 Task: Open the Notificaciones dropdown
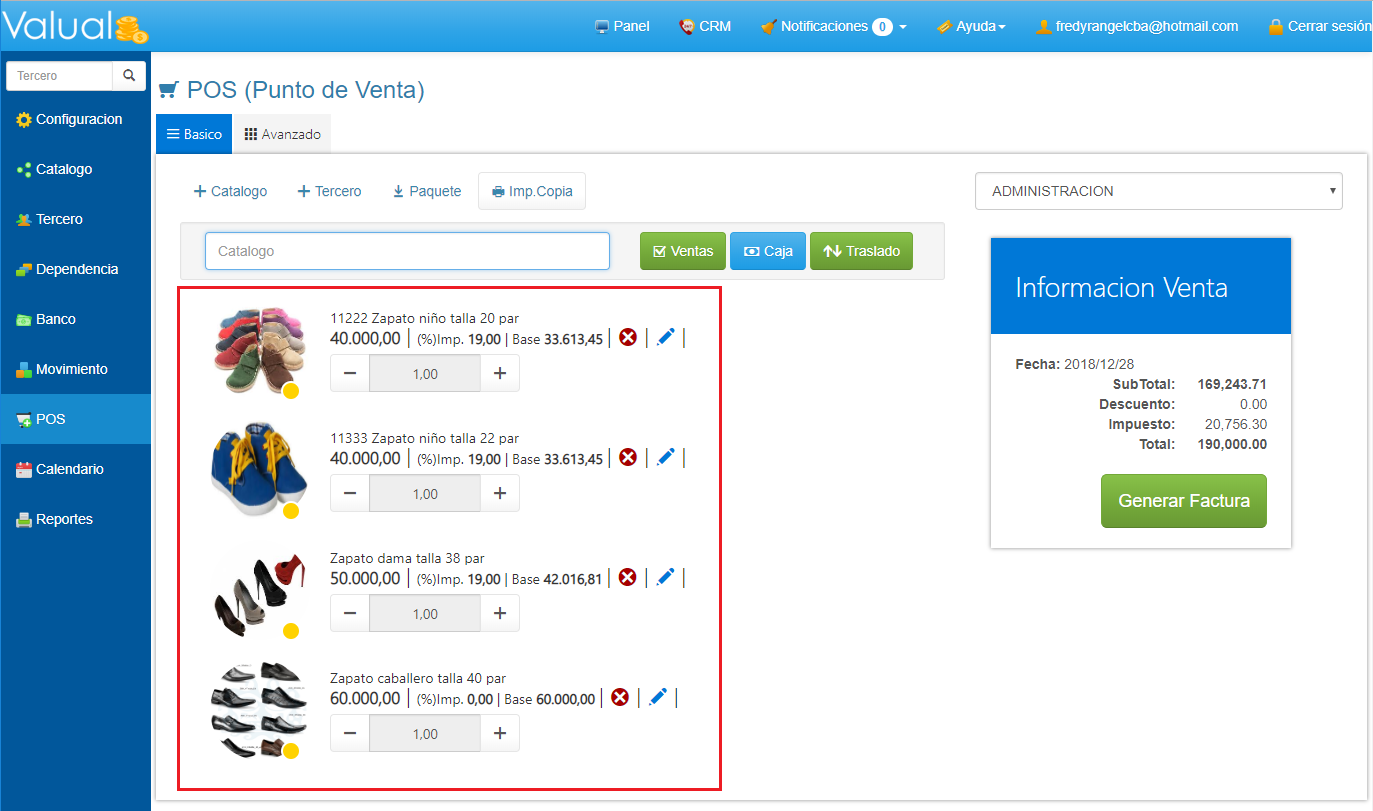[x=834, y=26]
